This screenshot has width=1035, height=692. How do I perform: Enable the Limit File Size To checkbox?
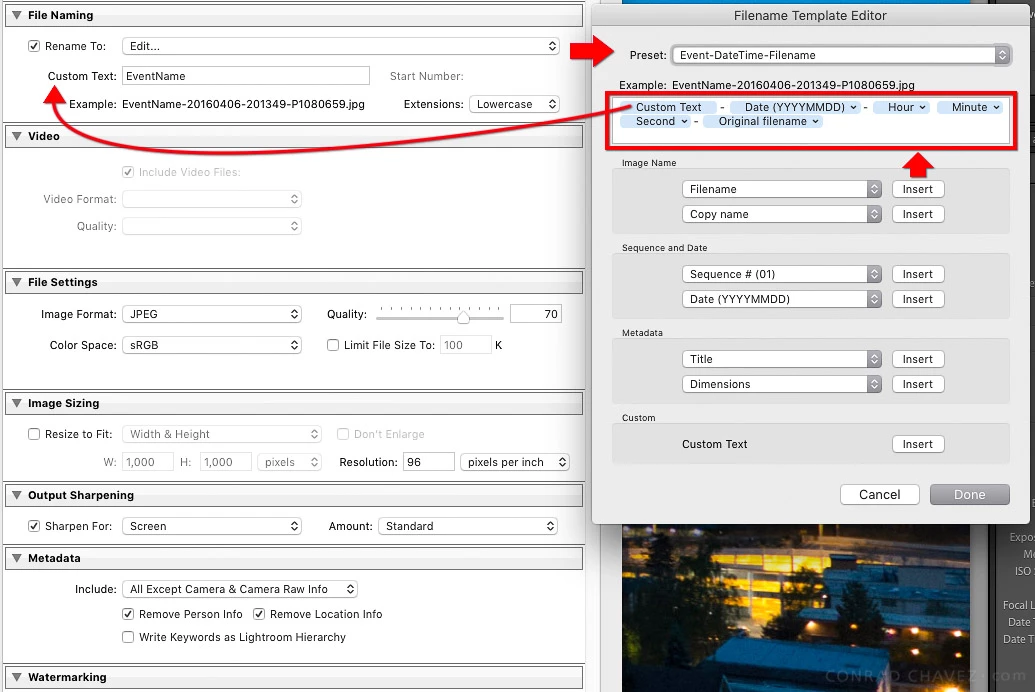click(333, 345)
